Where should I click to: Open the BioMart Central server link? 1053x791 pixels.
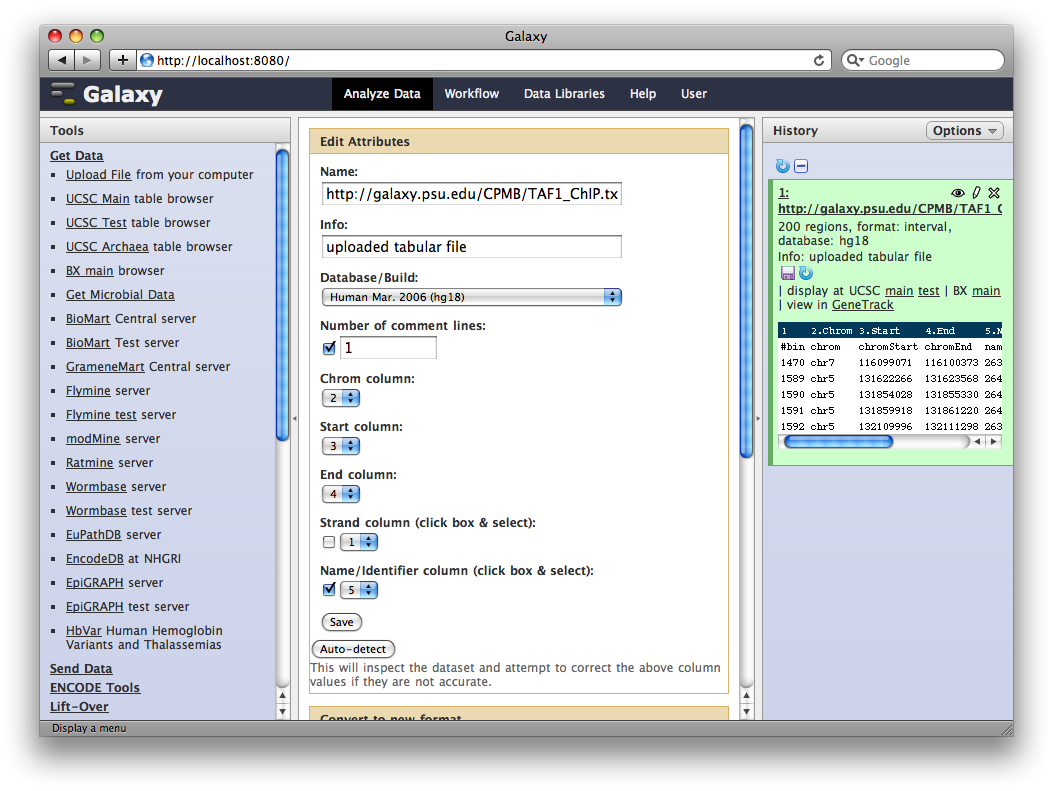pos(87,319)
